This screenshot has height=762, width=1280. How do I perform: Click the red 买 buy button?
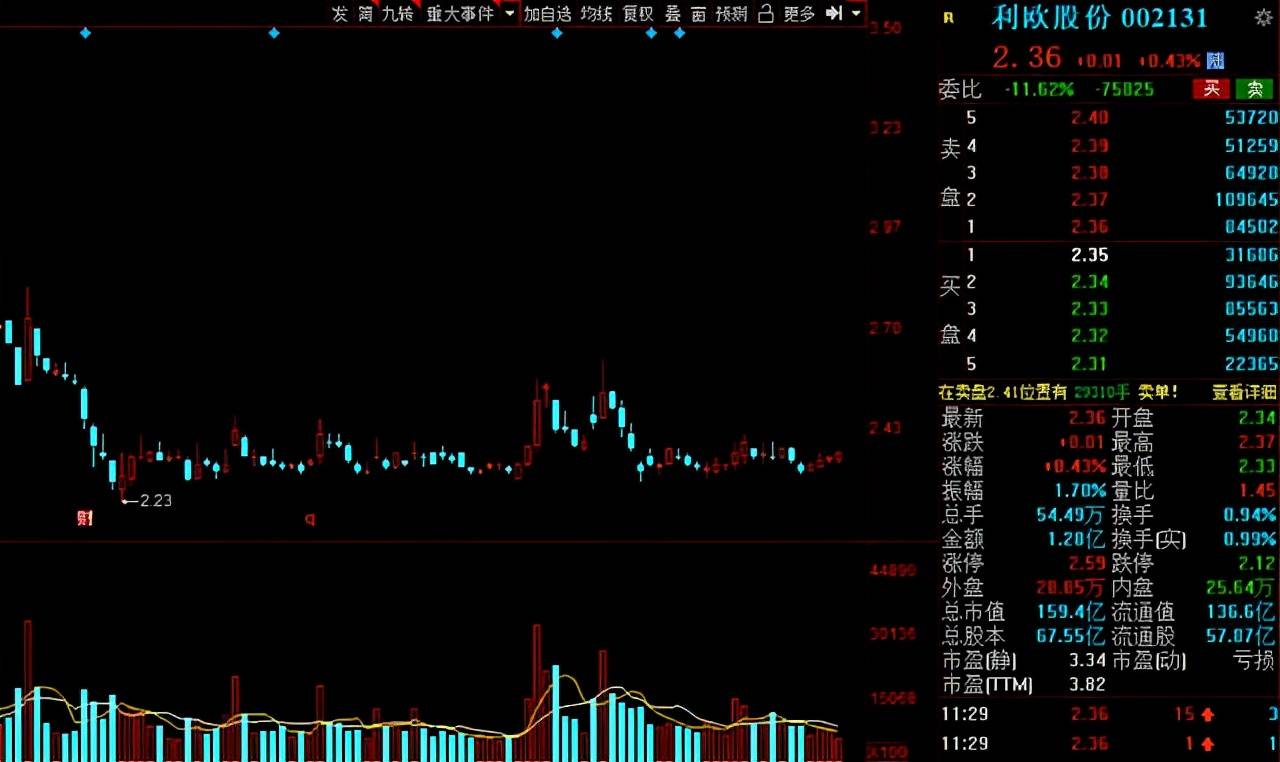[1211, 89]
